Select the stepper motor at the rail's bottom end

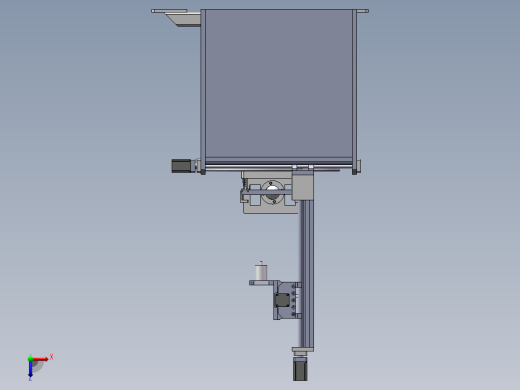pos(300,369)
